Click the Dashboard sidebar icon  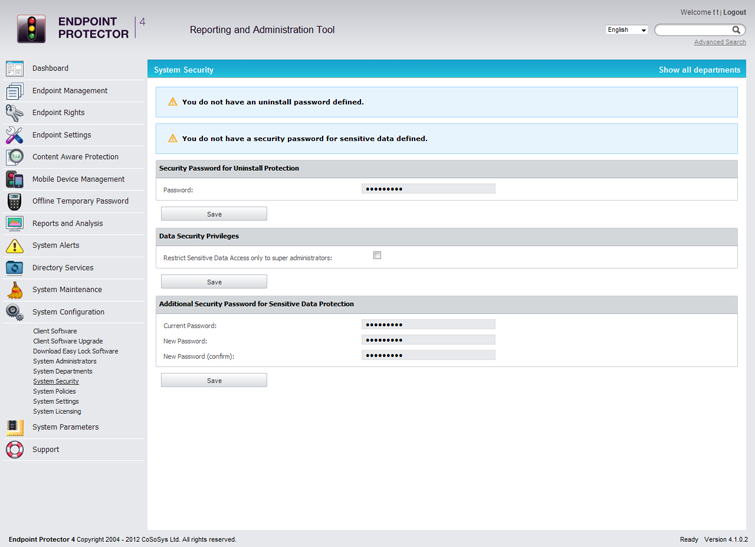point(14,69)
